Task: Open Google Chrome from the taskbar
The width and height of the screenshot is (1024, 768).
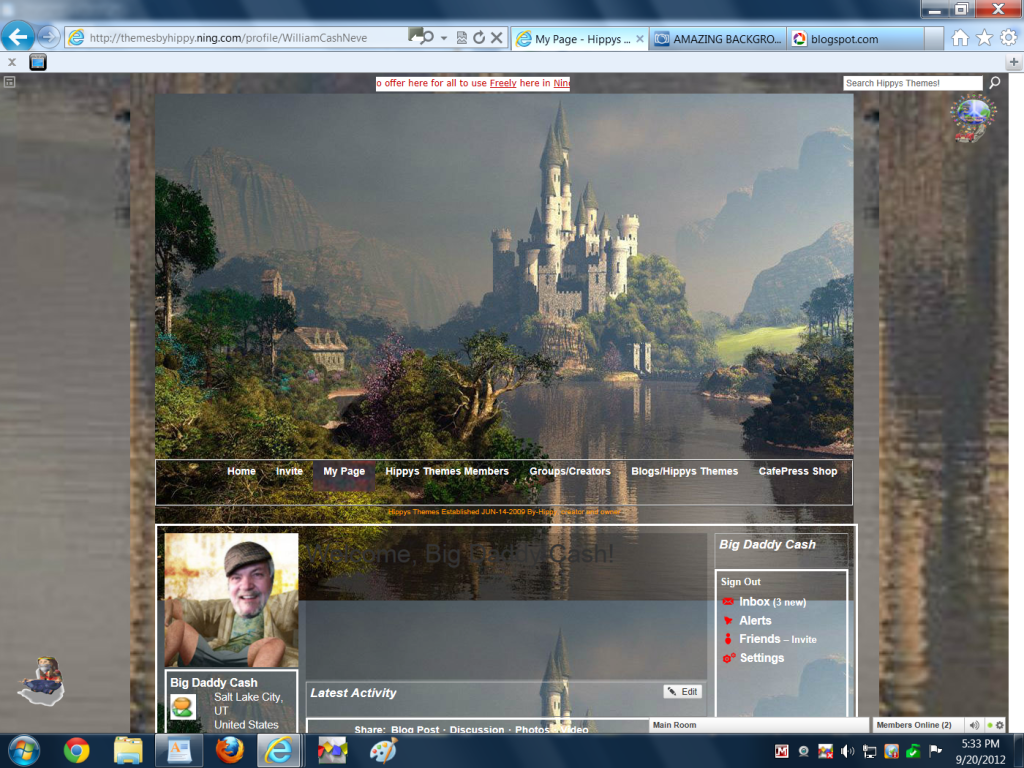Action: pos(77,750)
